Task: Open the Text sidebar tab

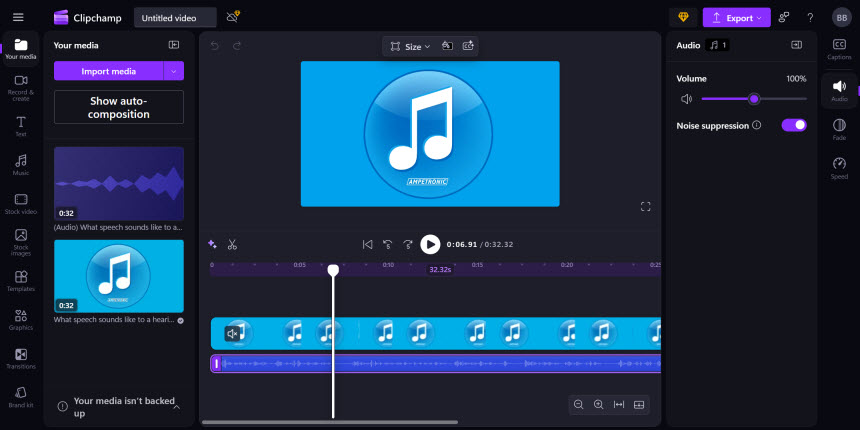Action: coord(21,126)
